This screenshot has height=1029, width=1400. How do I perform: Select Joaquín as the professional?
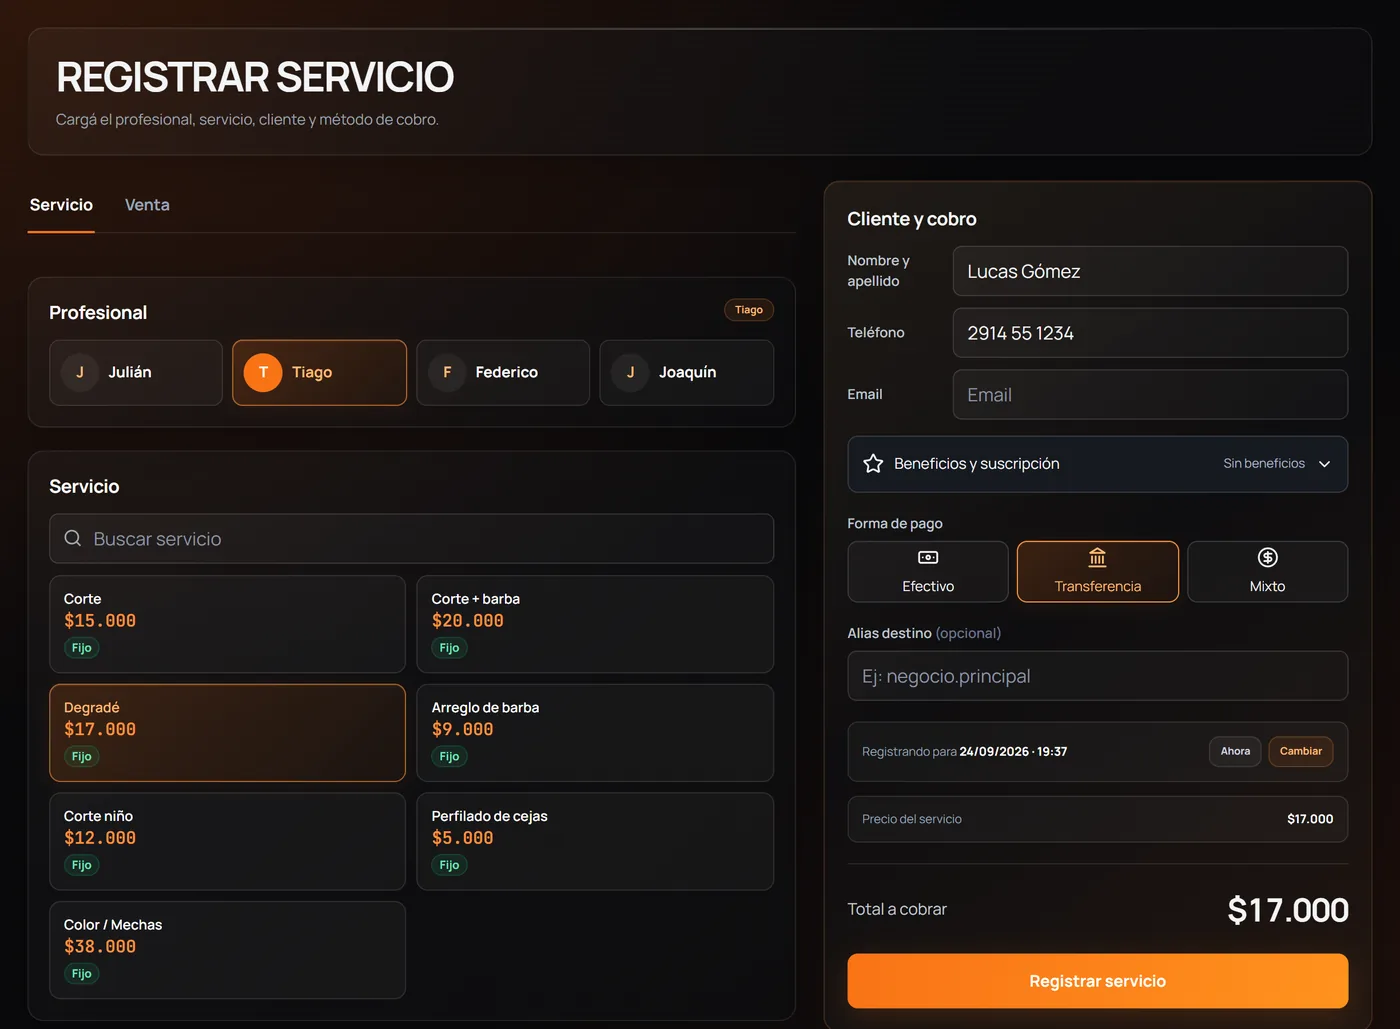click(686, 373)
